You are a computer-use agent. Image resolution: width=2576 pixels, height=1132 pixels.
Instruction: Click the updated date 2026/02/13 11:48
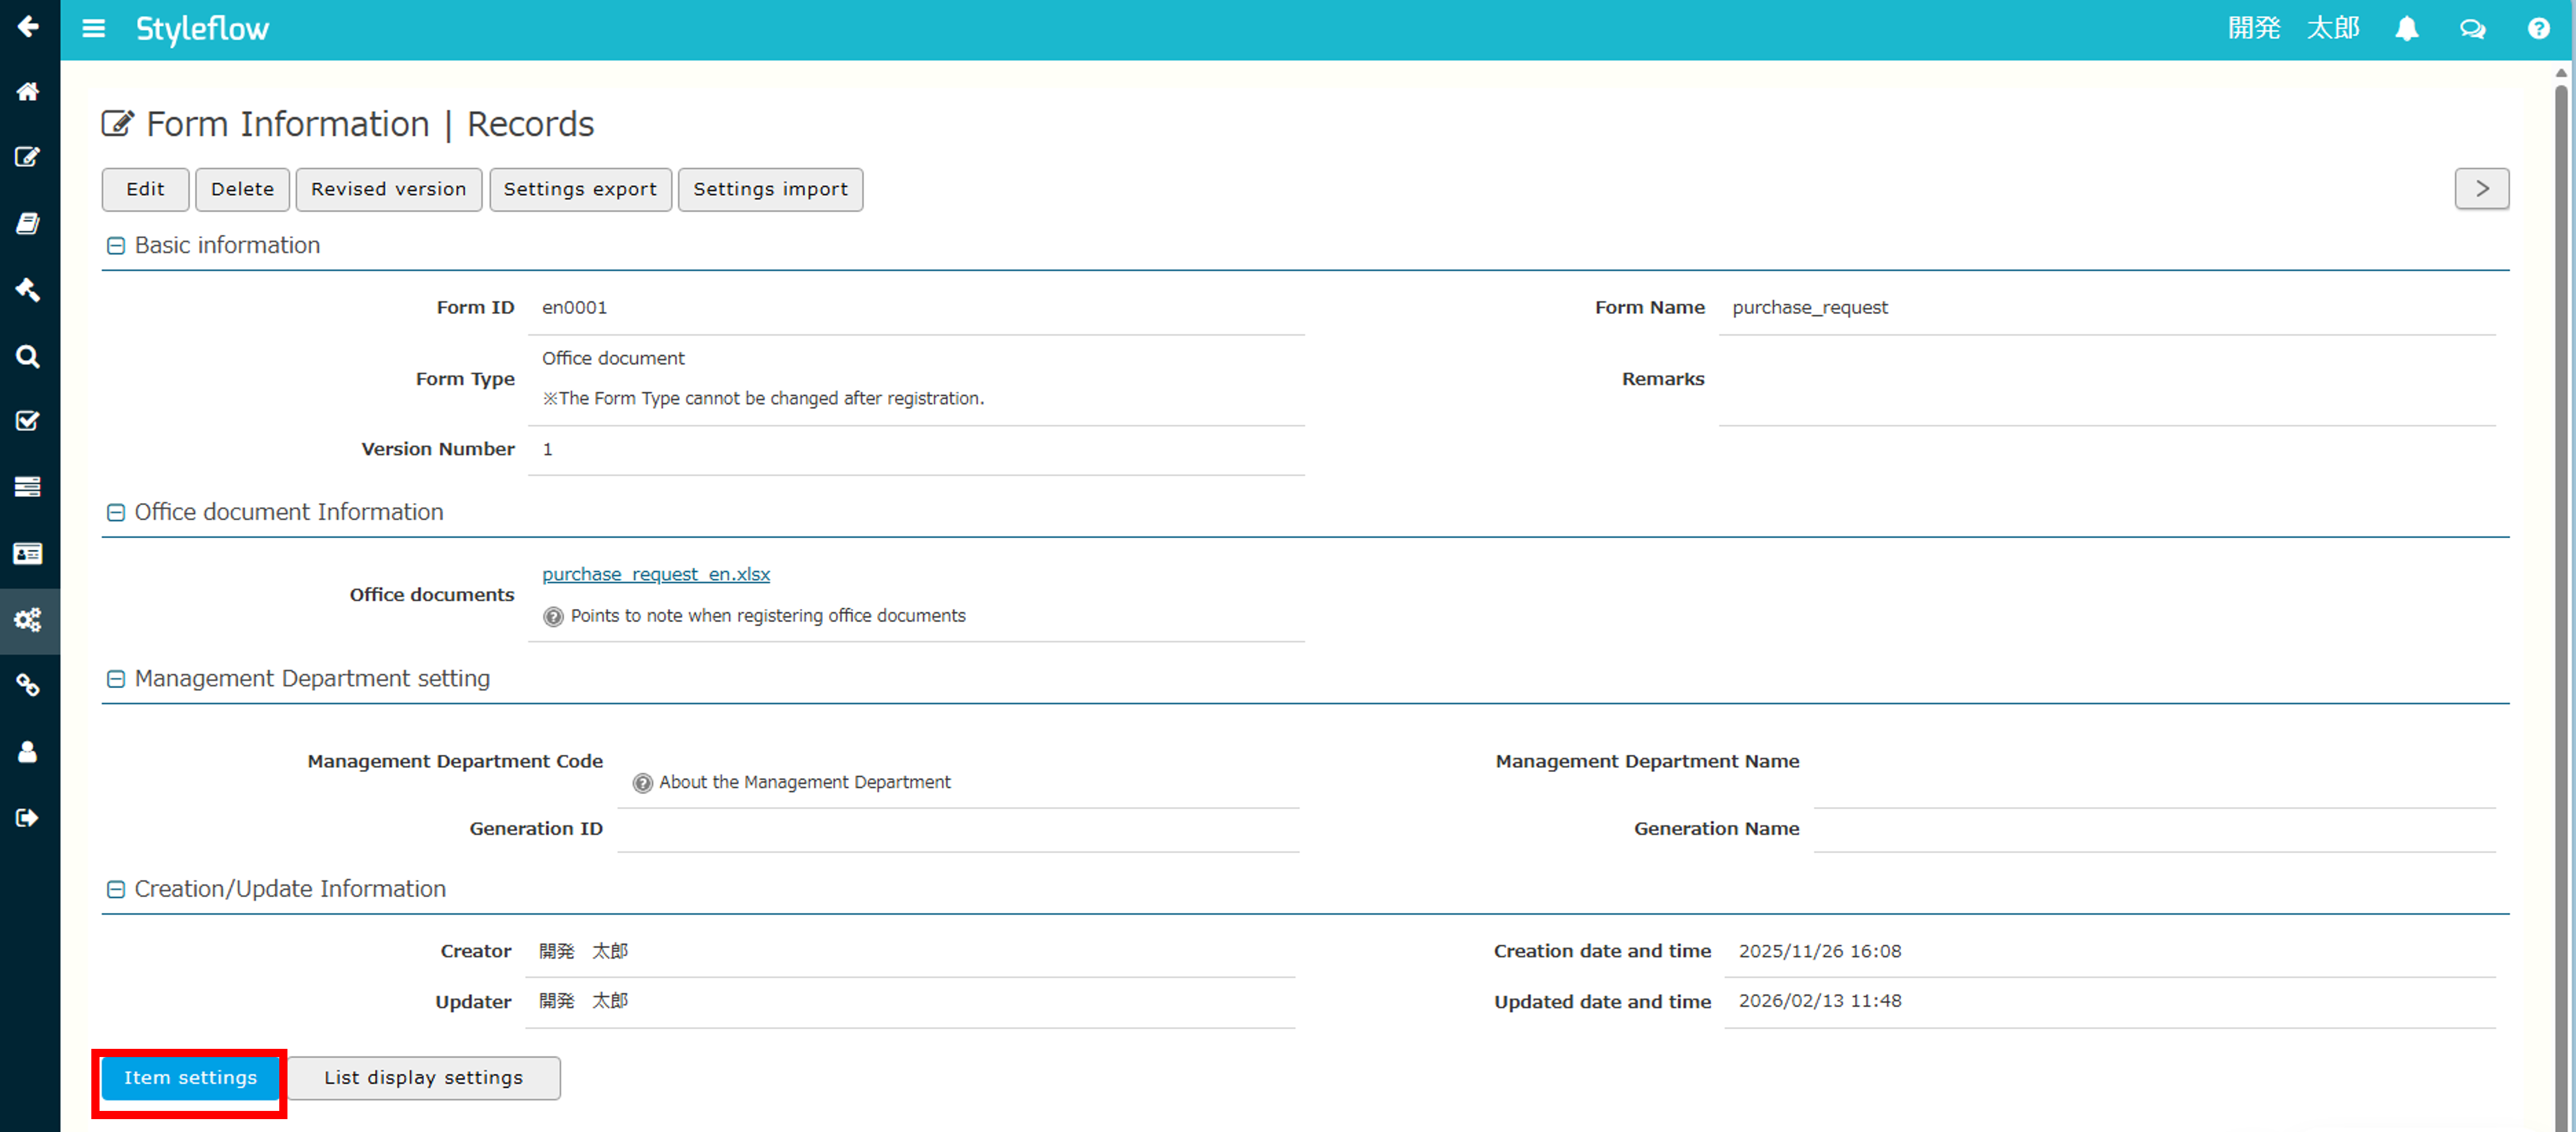point(1820,1001)
